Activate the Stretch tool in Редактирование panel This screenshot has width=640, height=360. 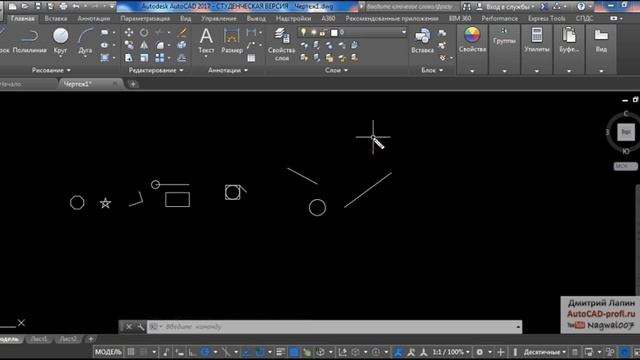click(129, 58)
